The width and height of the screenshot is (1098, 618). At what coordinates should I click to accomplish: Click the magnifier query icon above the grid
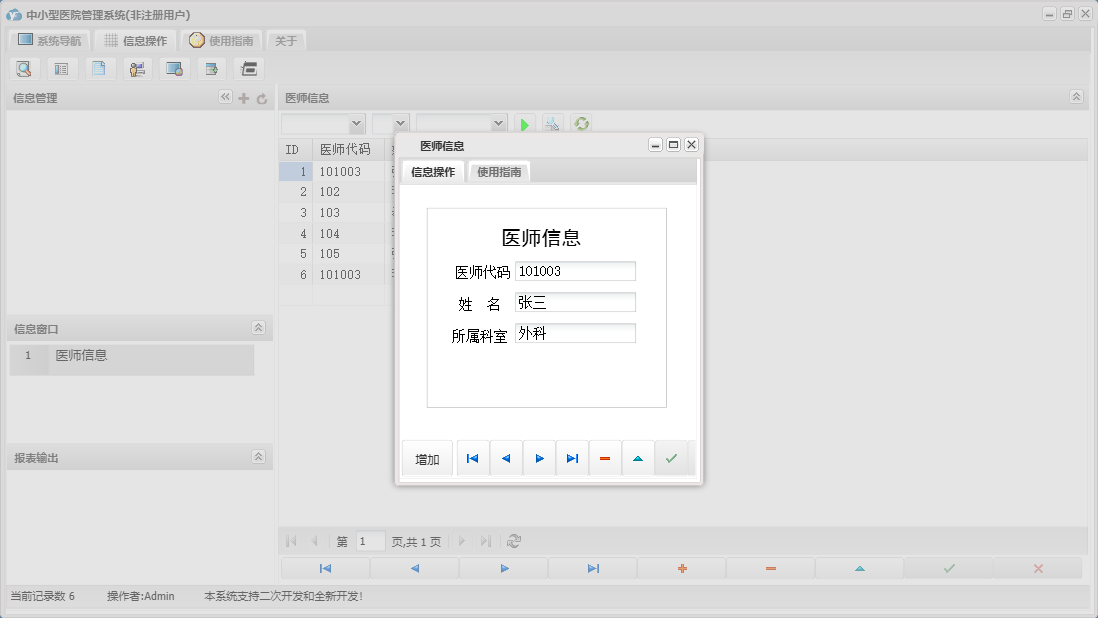coord(553,123)
